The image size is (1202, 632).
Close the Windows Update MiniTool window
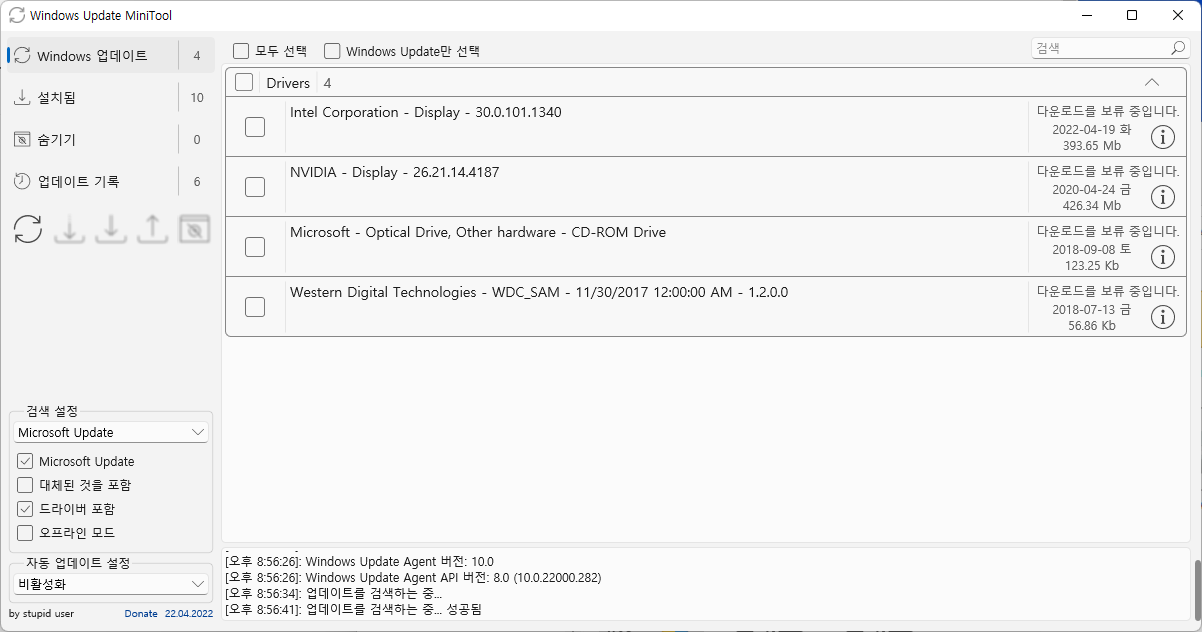point(1178,15)
